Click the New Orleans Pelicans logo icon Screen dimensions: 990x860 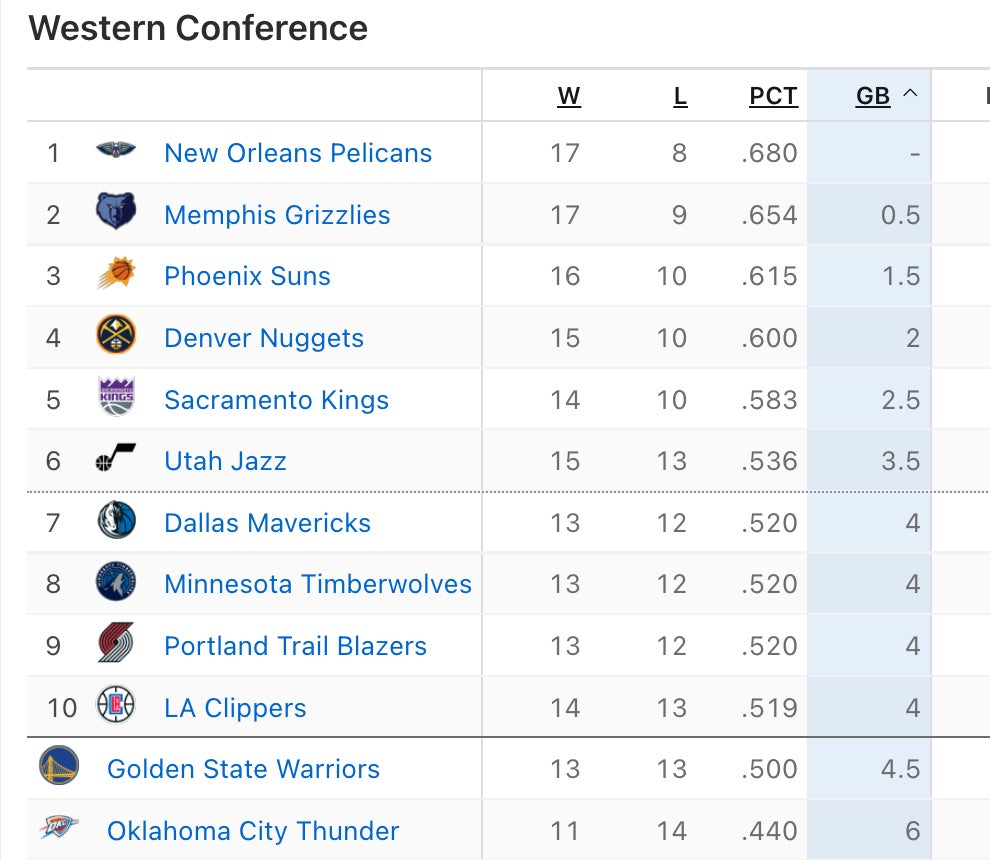[x=116, y=151]
